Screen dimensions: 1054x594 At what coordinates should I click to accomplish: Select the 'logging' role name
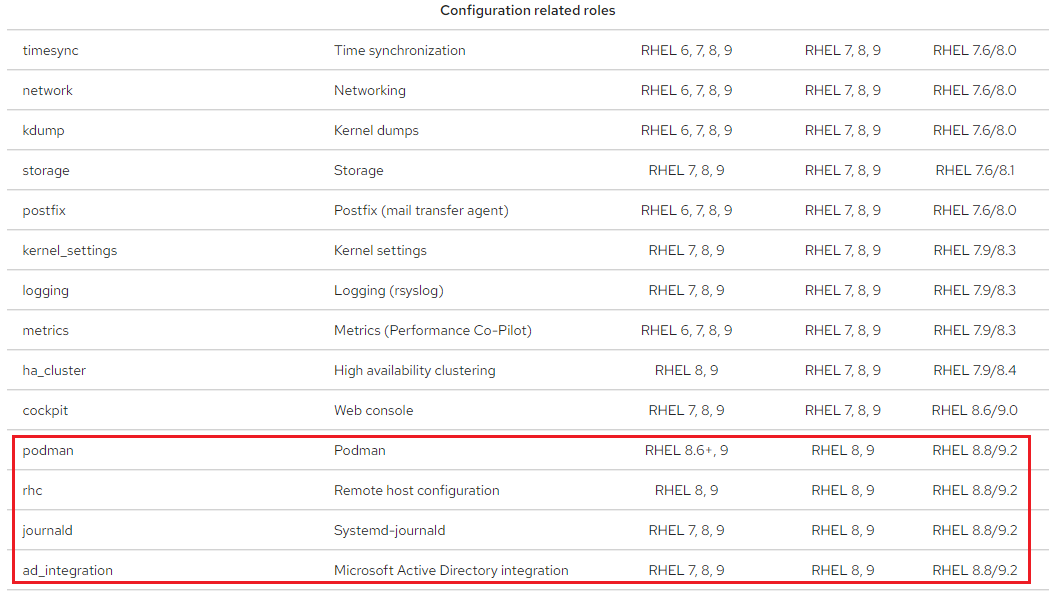(45, 290)
